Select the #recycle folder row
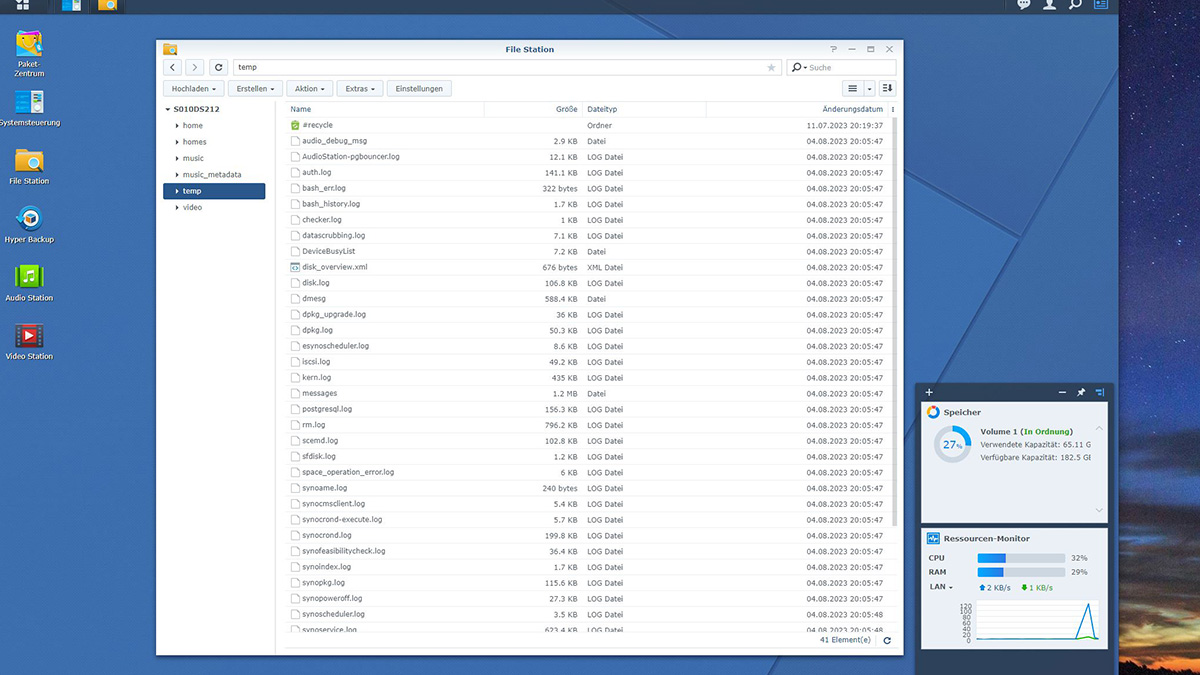This screenshot has height=675, width=1200. (588, 126)
